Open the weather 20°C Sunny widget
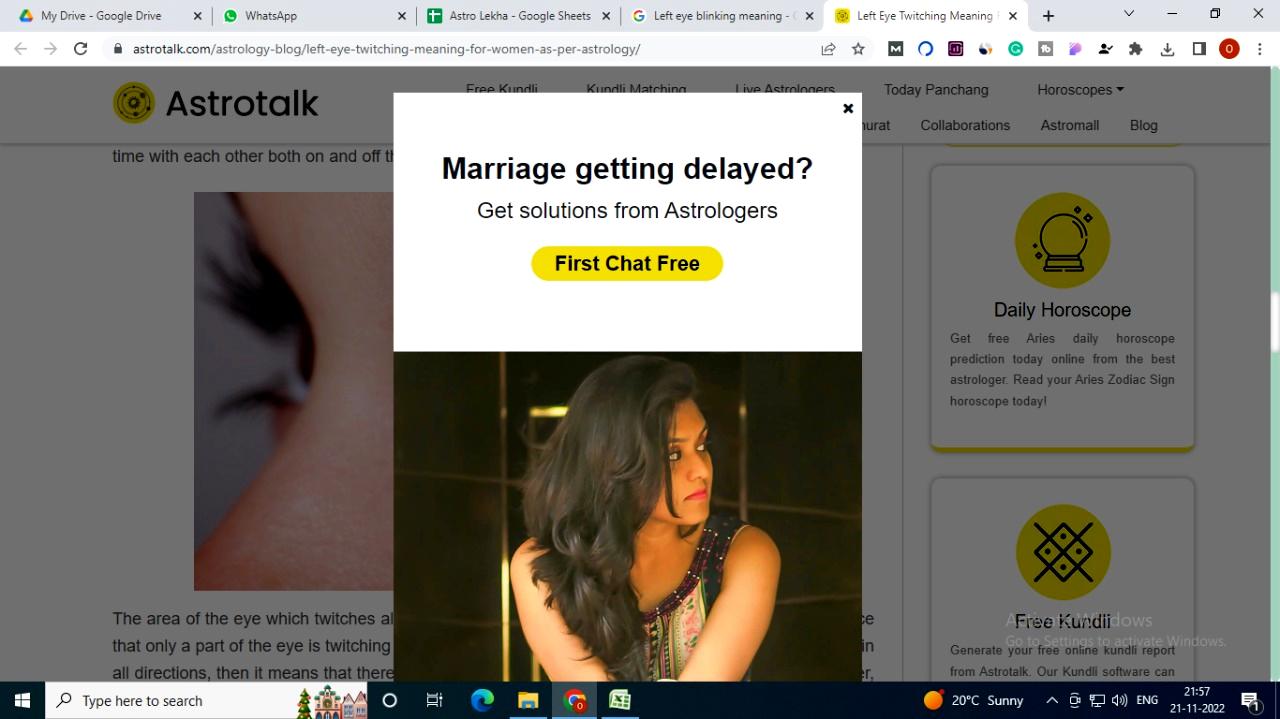Viewport: 1280px width, 719px height. pos(973,700)
